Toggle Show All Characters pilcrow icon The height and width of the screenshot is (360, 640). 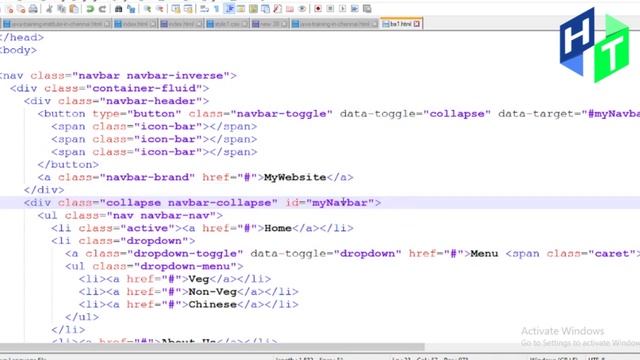[216, 9]
